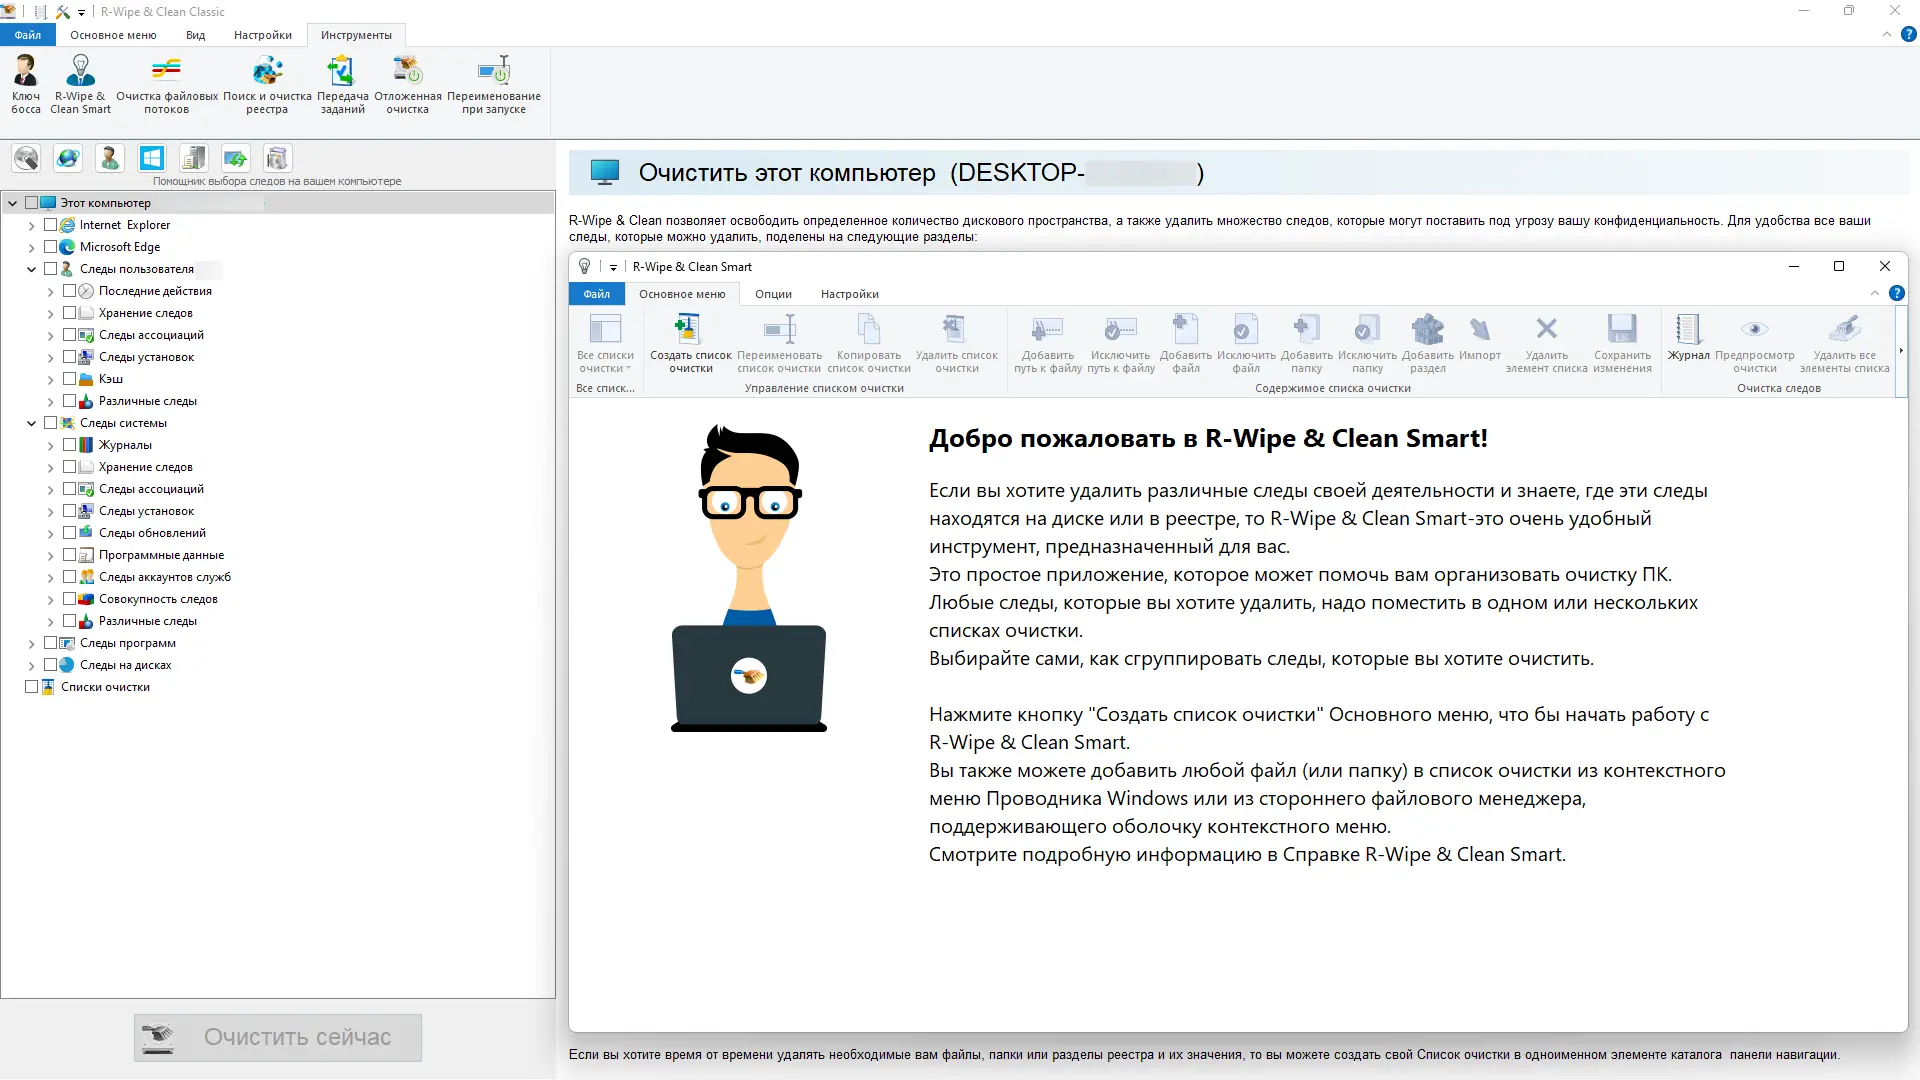Open the blue Файл menu button
This screenshot has height=1080, width=1920.
point(28,35)
